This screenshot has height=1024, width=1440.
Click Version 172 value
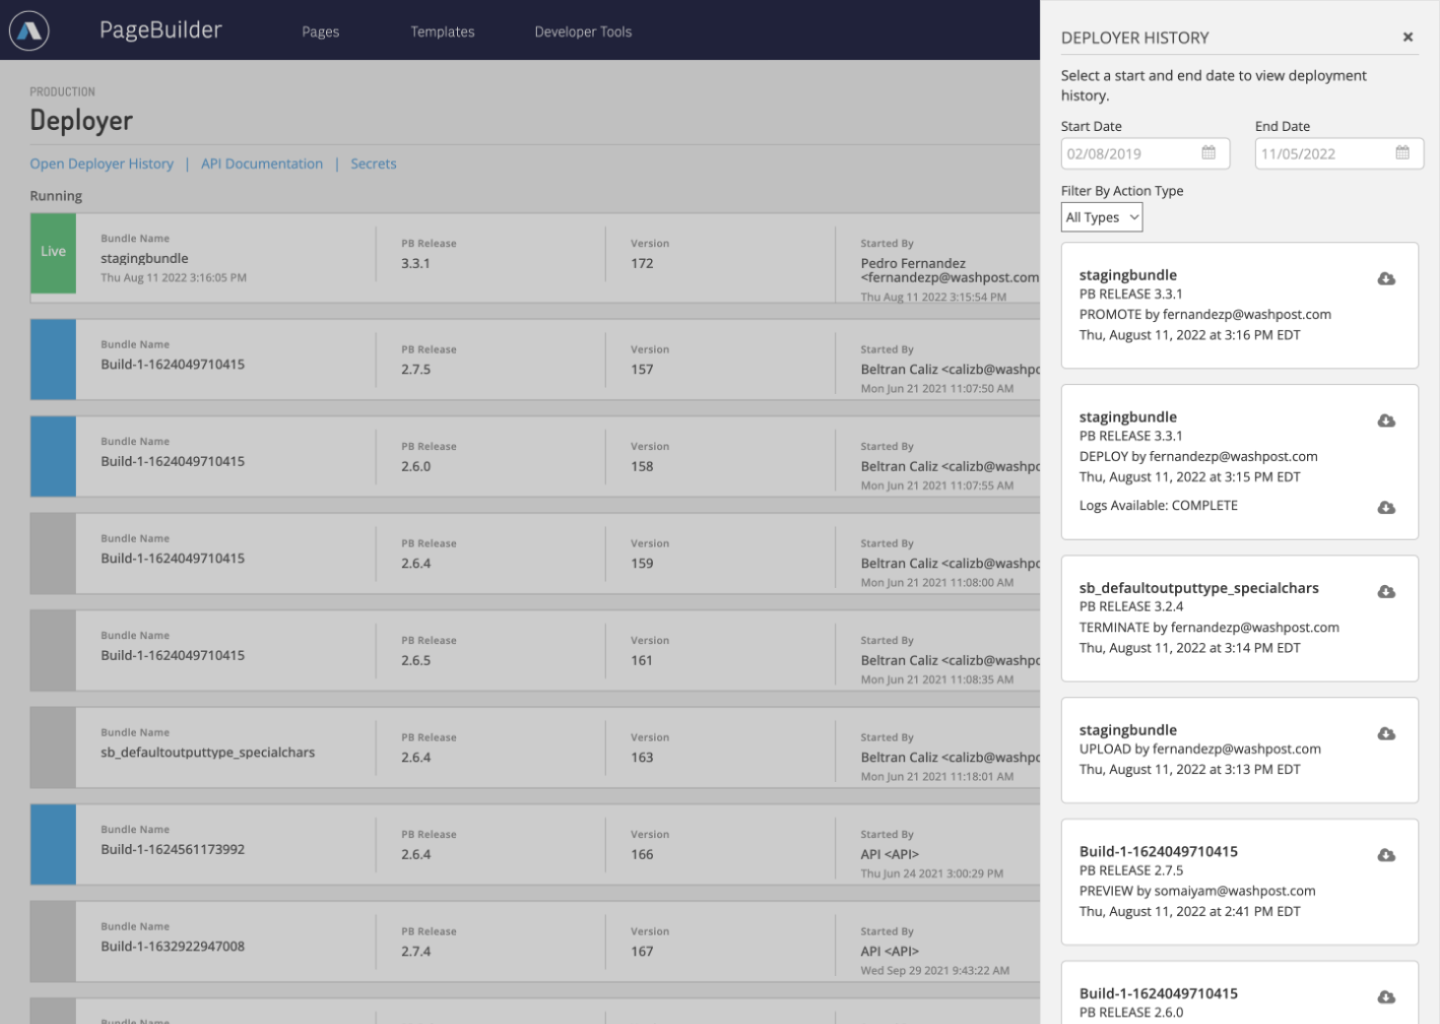pyautogui.click(x=642, y=263)
